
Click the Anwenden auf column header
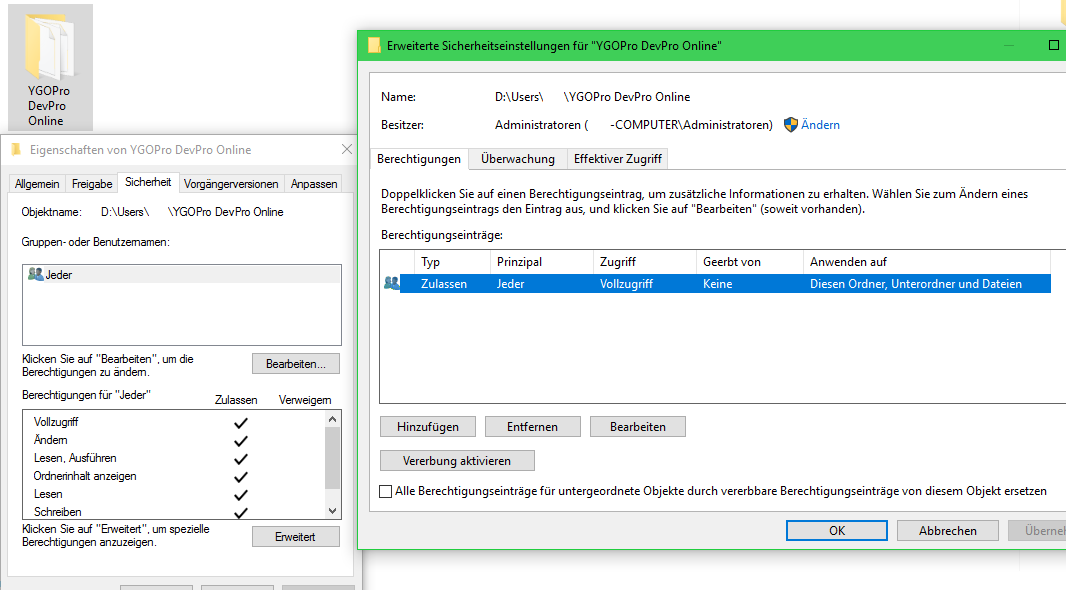927,262
